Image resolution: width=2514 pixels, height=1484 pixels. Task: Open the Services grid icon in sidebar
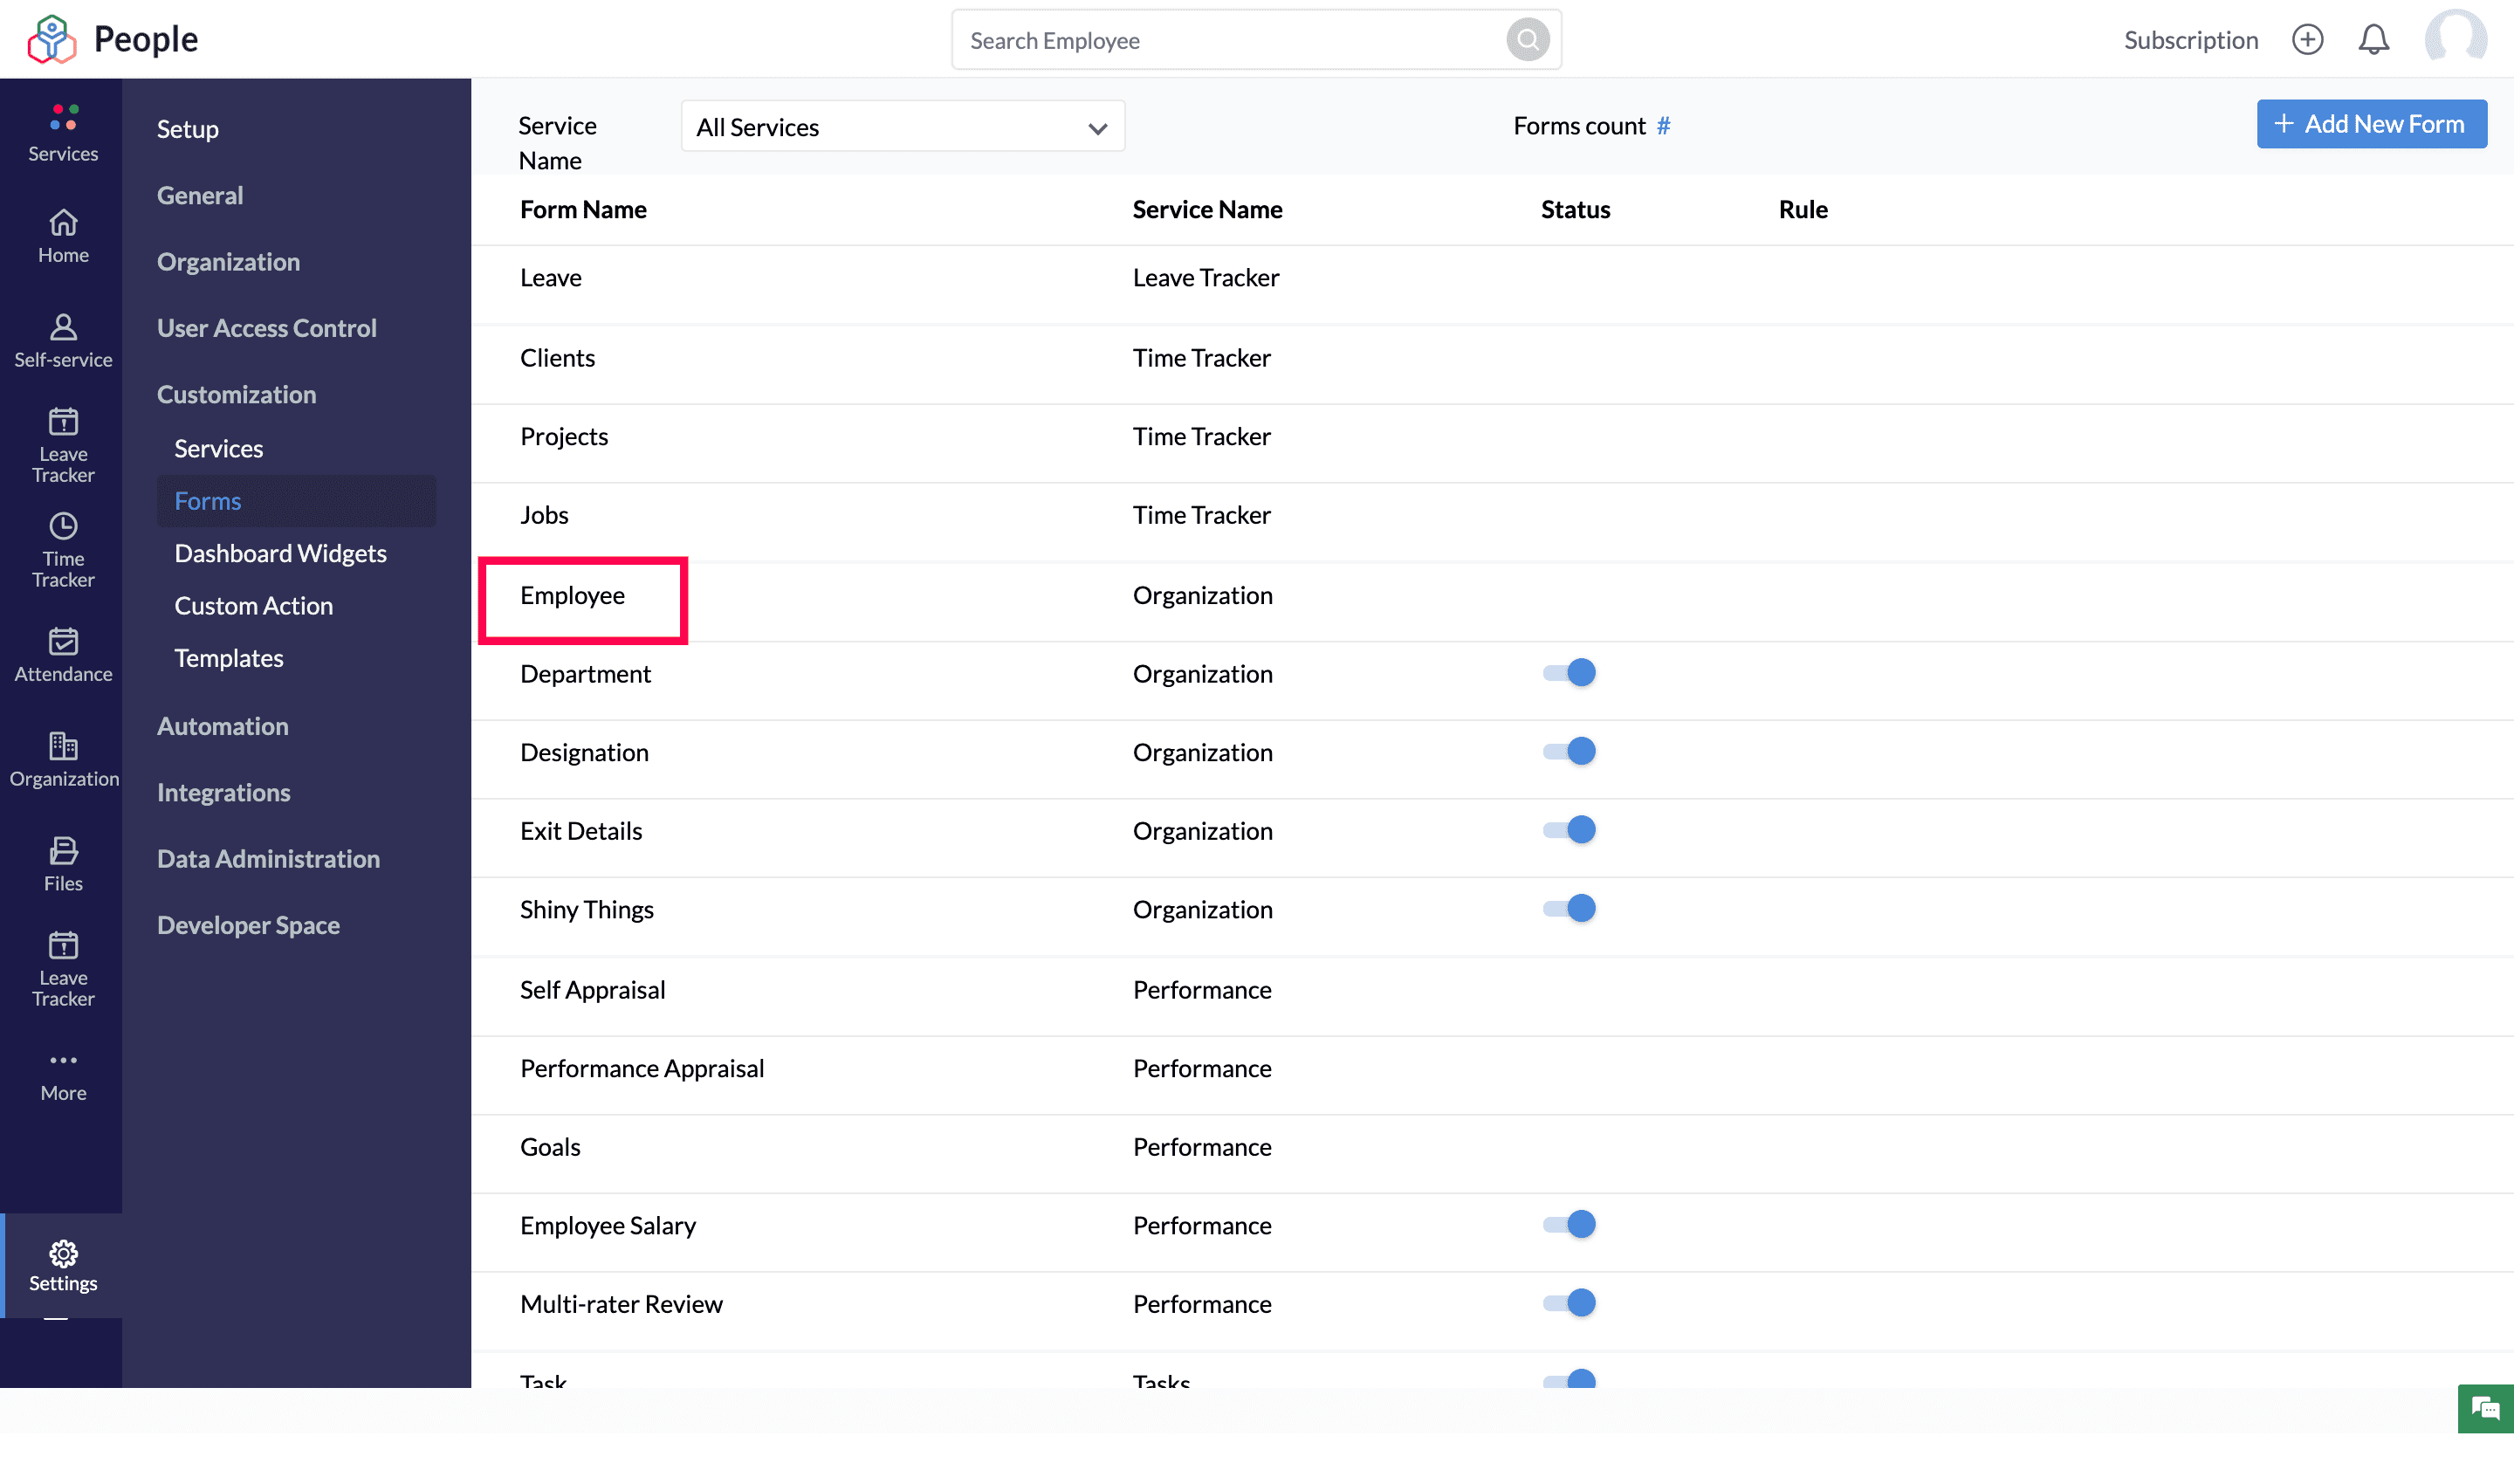(x=63, y=132)
